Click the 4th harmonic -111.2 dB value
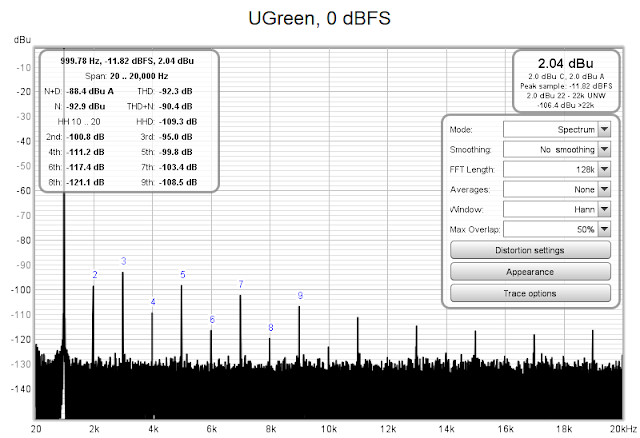Screen dimensions: 640x438 (85, 152)
